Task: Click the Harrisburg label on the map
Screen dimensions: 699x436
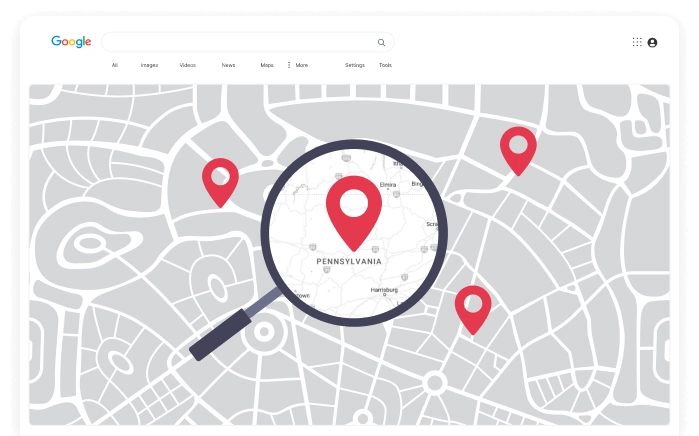Action: [x=384, y=290]
